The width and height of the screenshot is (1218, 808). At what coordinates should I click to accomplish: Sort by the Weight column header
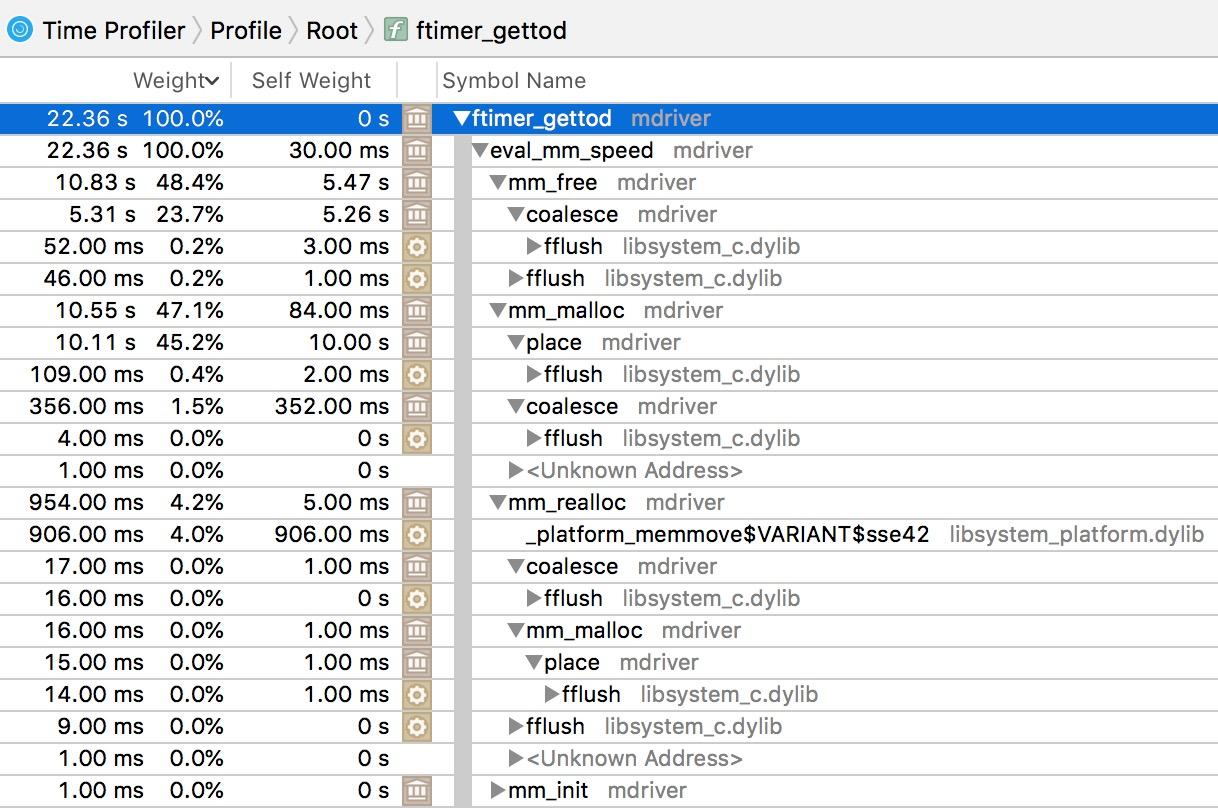(x=175, y=81)
